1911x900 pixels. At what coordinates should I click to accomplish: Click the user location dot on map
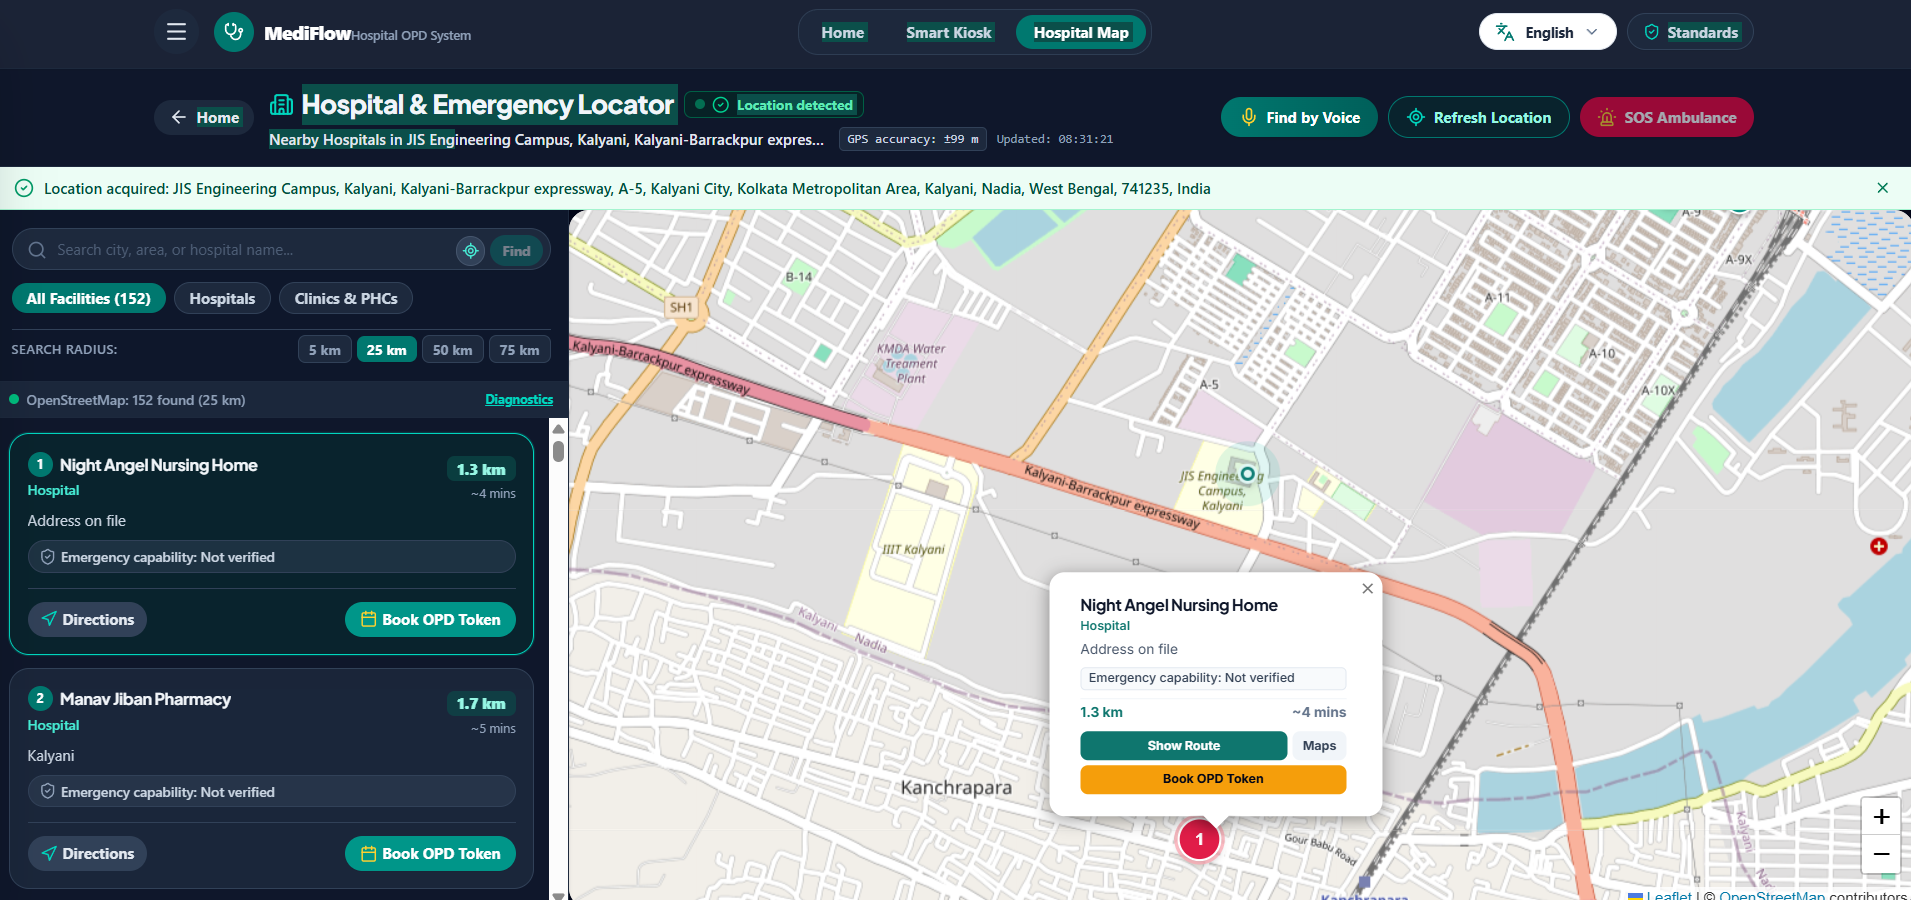tap(1247, 473)
